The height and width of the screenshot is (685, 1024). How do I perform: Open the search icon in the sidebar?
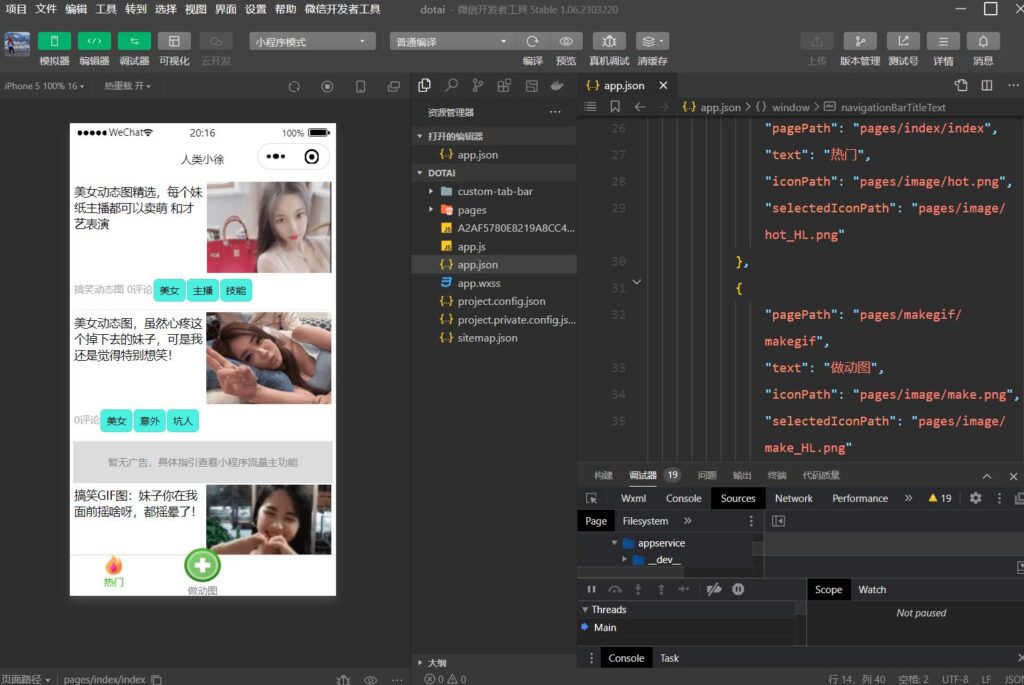click(x=452, y=86)
